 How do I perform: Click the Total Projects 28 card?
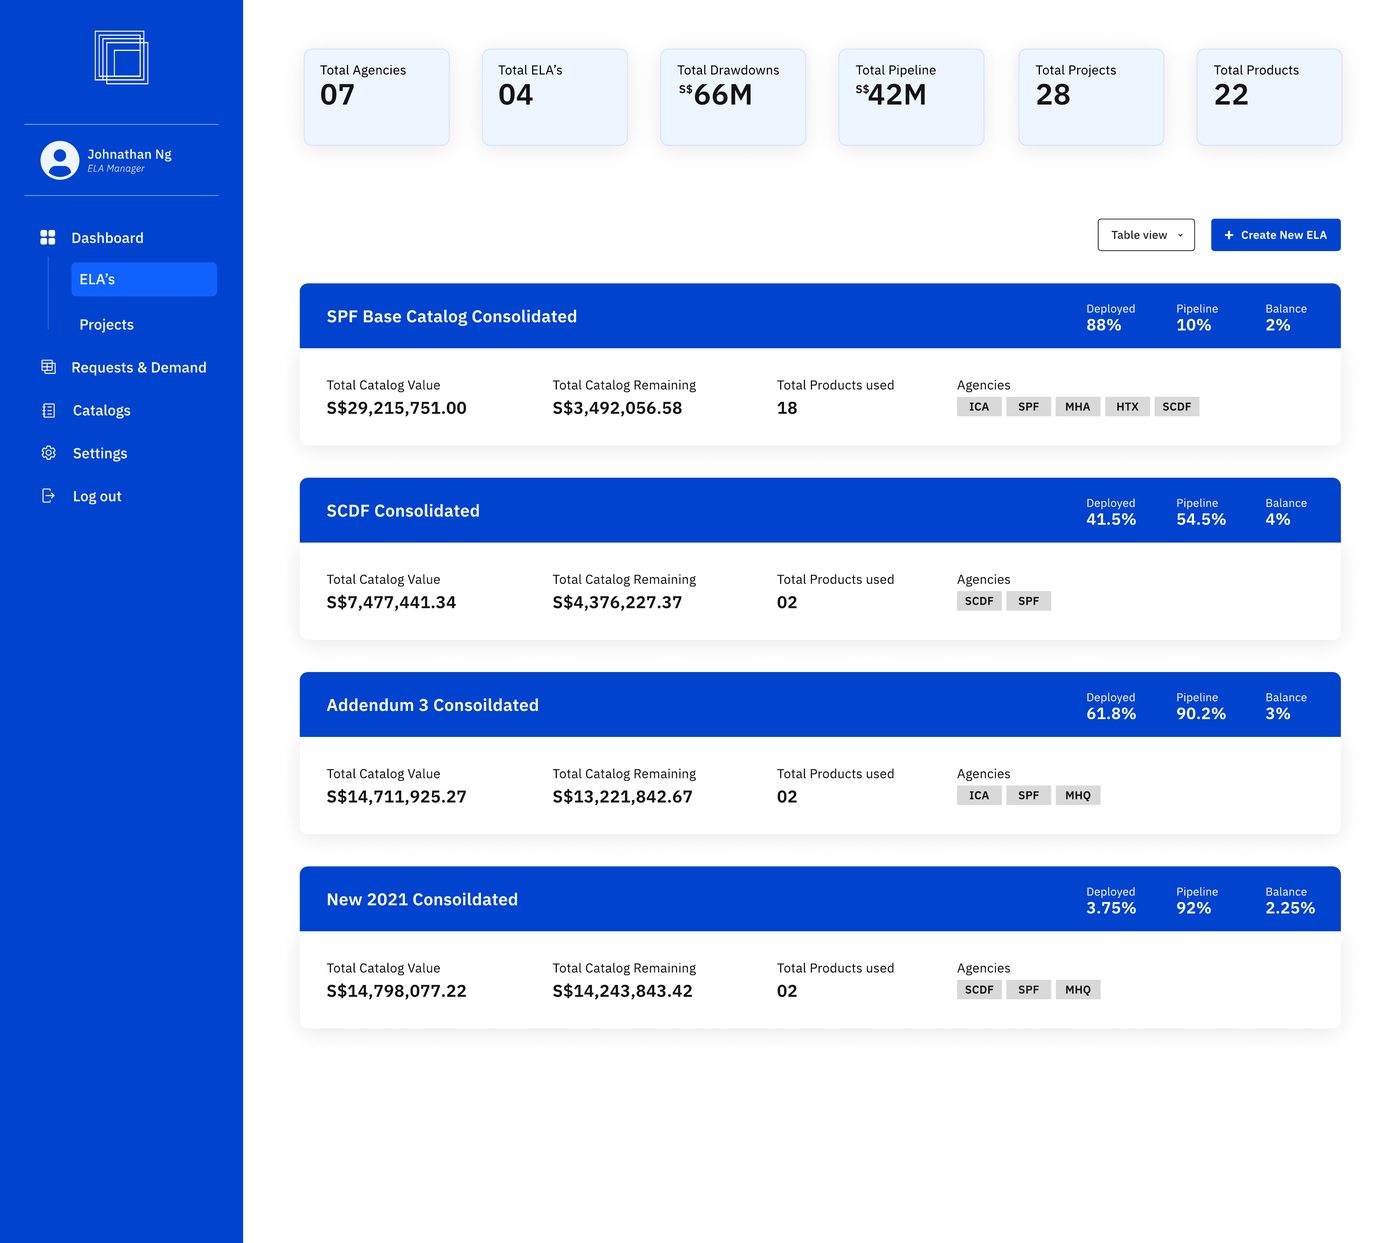(x=1091, y=97)
